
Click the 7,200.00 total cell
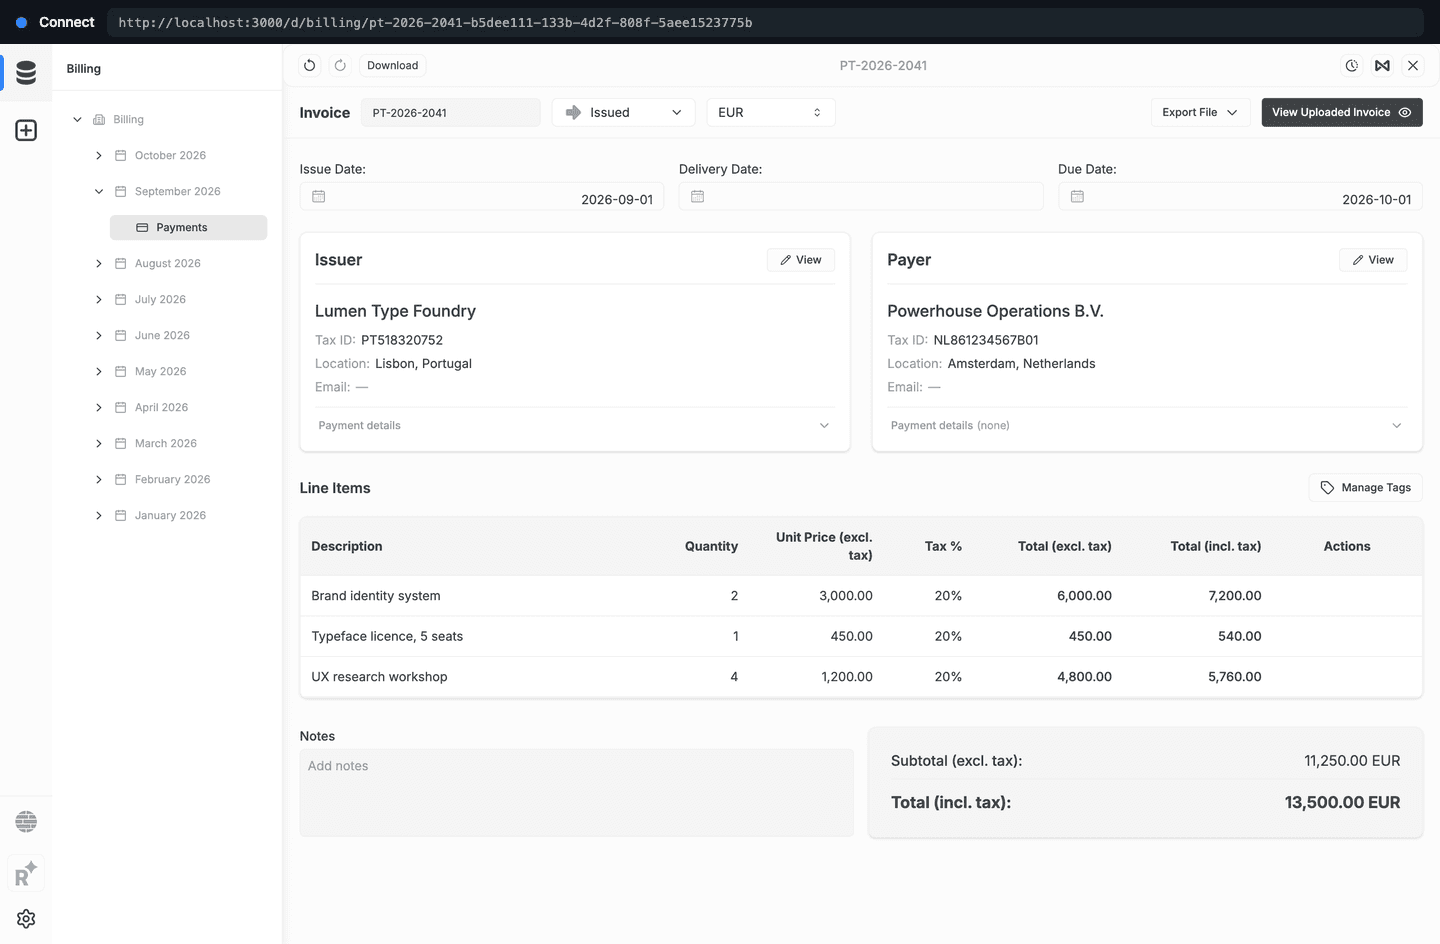coord(1235,596)
